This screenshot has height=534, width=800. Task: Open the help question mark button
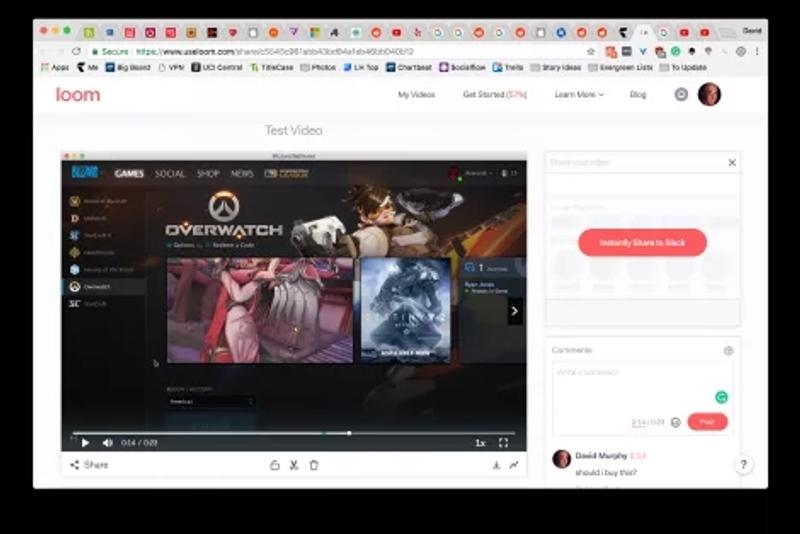point(743,465)
